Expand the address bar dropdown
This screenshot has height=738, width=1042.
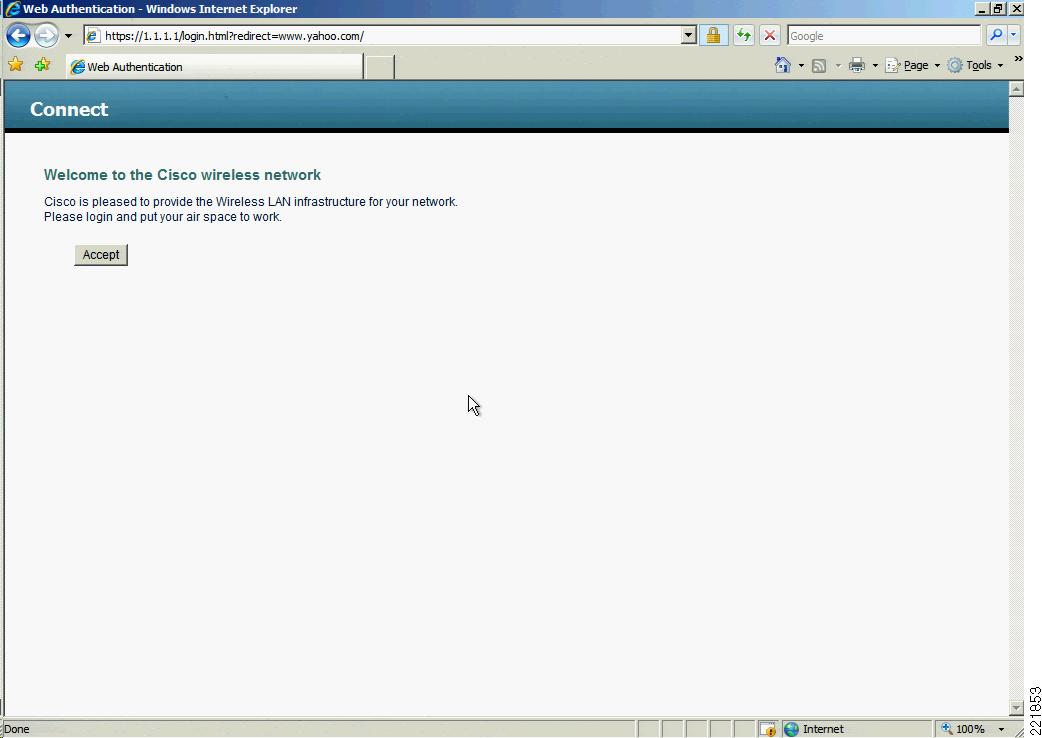(x=688, y=35)
